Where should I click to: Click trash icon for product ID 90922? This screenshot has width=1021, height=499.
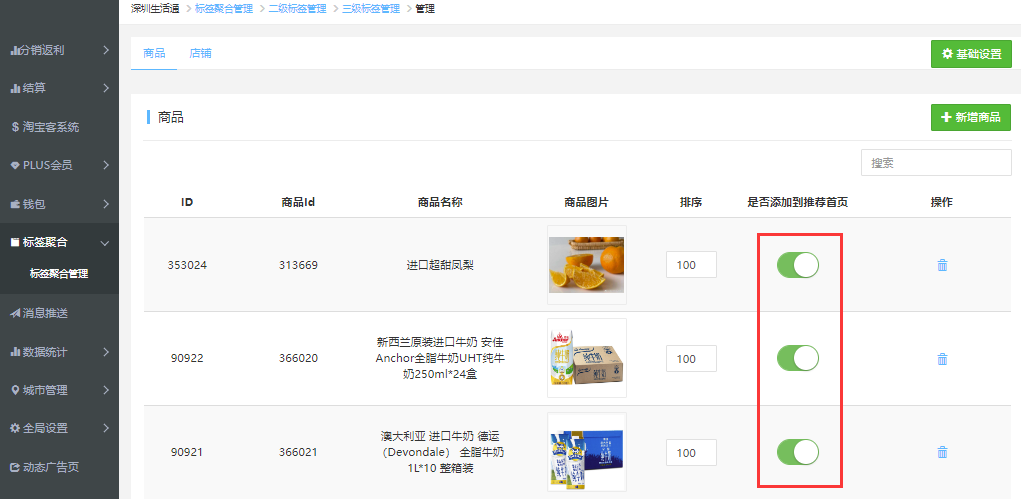click(941, 359)
